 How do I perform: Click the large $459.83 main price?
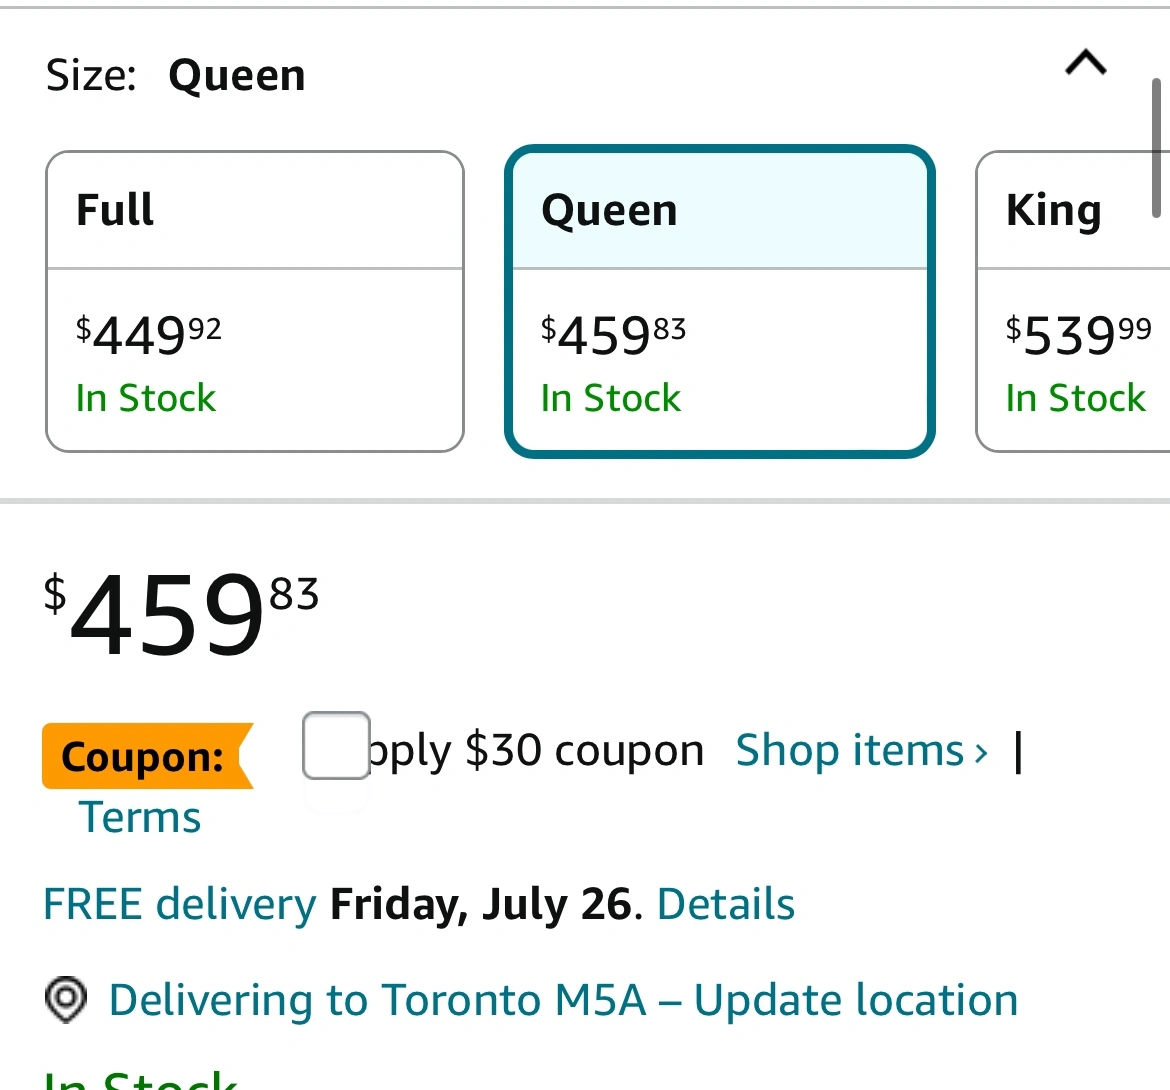click(x=181, y=614)
